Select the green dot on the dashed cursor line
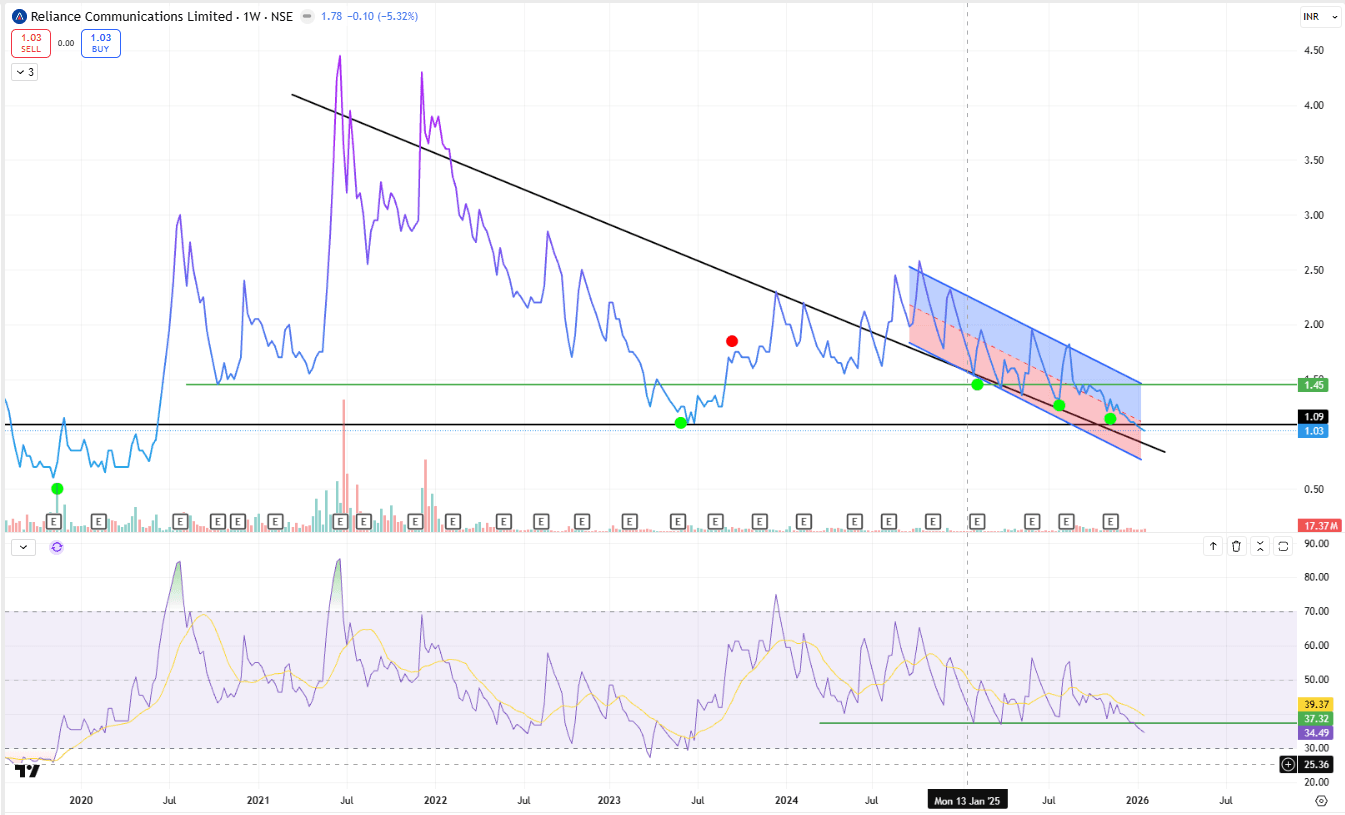The height and width of the screenshot is (815, 1345). coord(977,384)
